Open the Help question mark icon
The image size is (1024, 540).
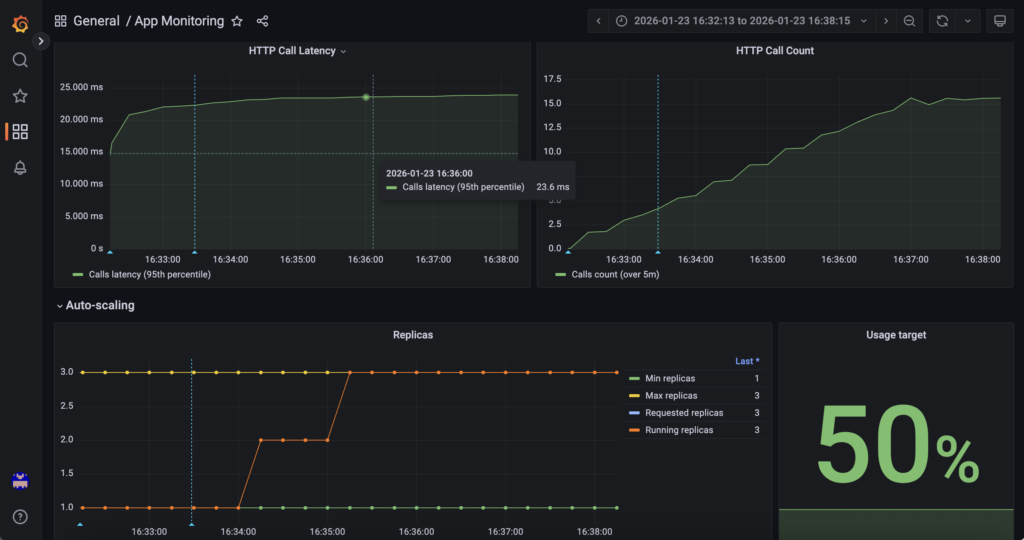click(x=20, y=517)
